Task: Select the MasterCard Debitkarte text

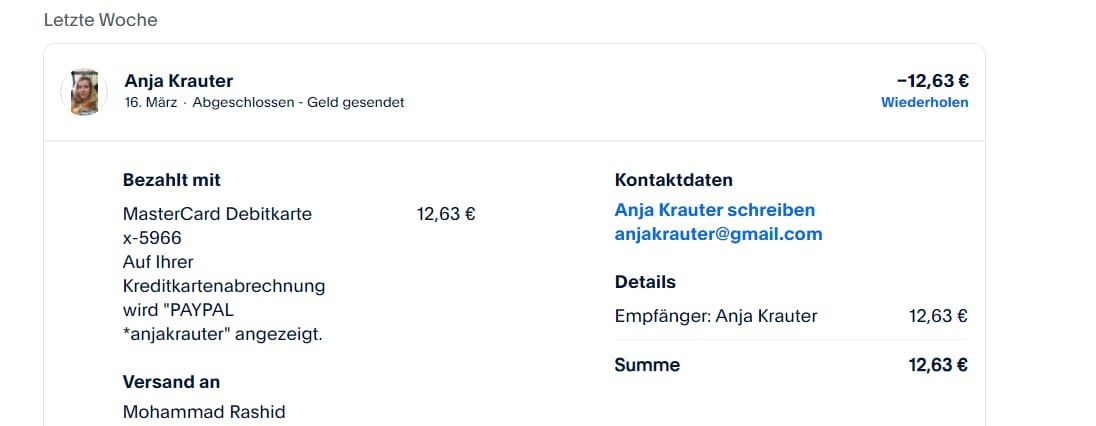Action: tap(217, 214)
